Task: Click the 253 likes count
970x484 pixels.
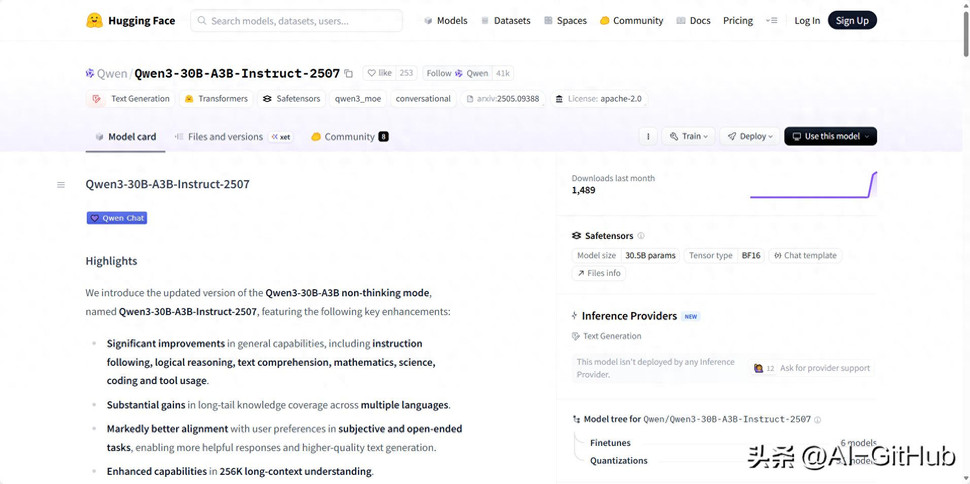Action: (x=406, y=73)
